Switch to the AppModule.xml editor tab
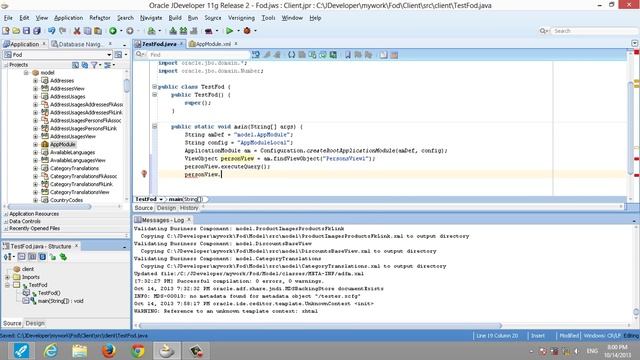 [213, 44]
